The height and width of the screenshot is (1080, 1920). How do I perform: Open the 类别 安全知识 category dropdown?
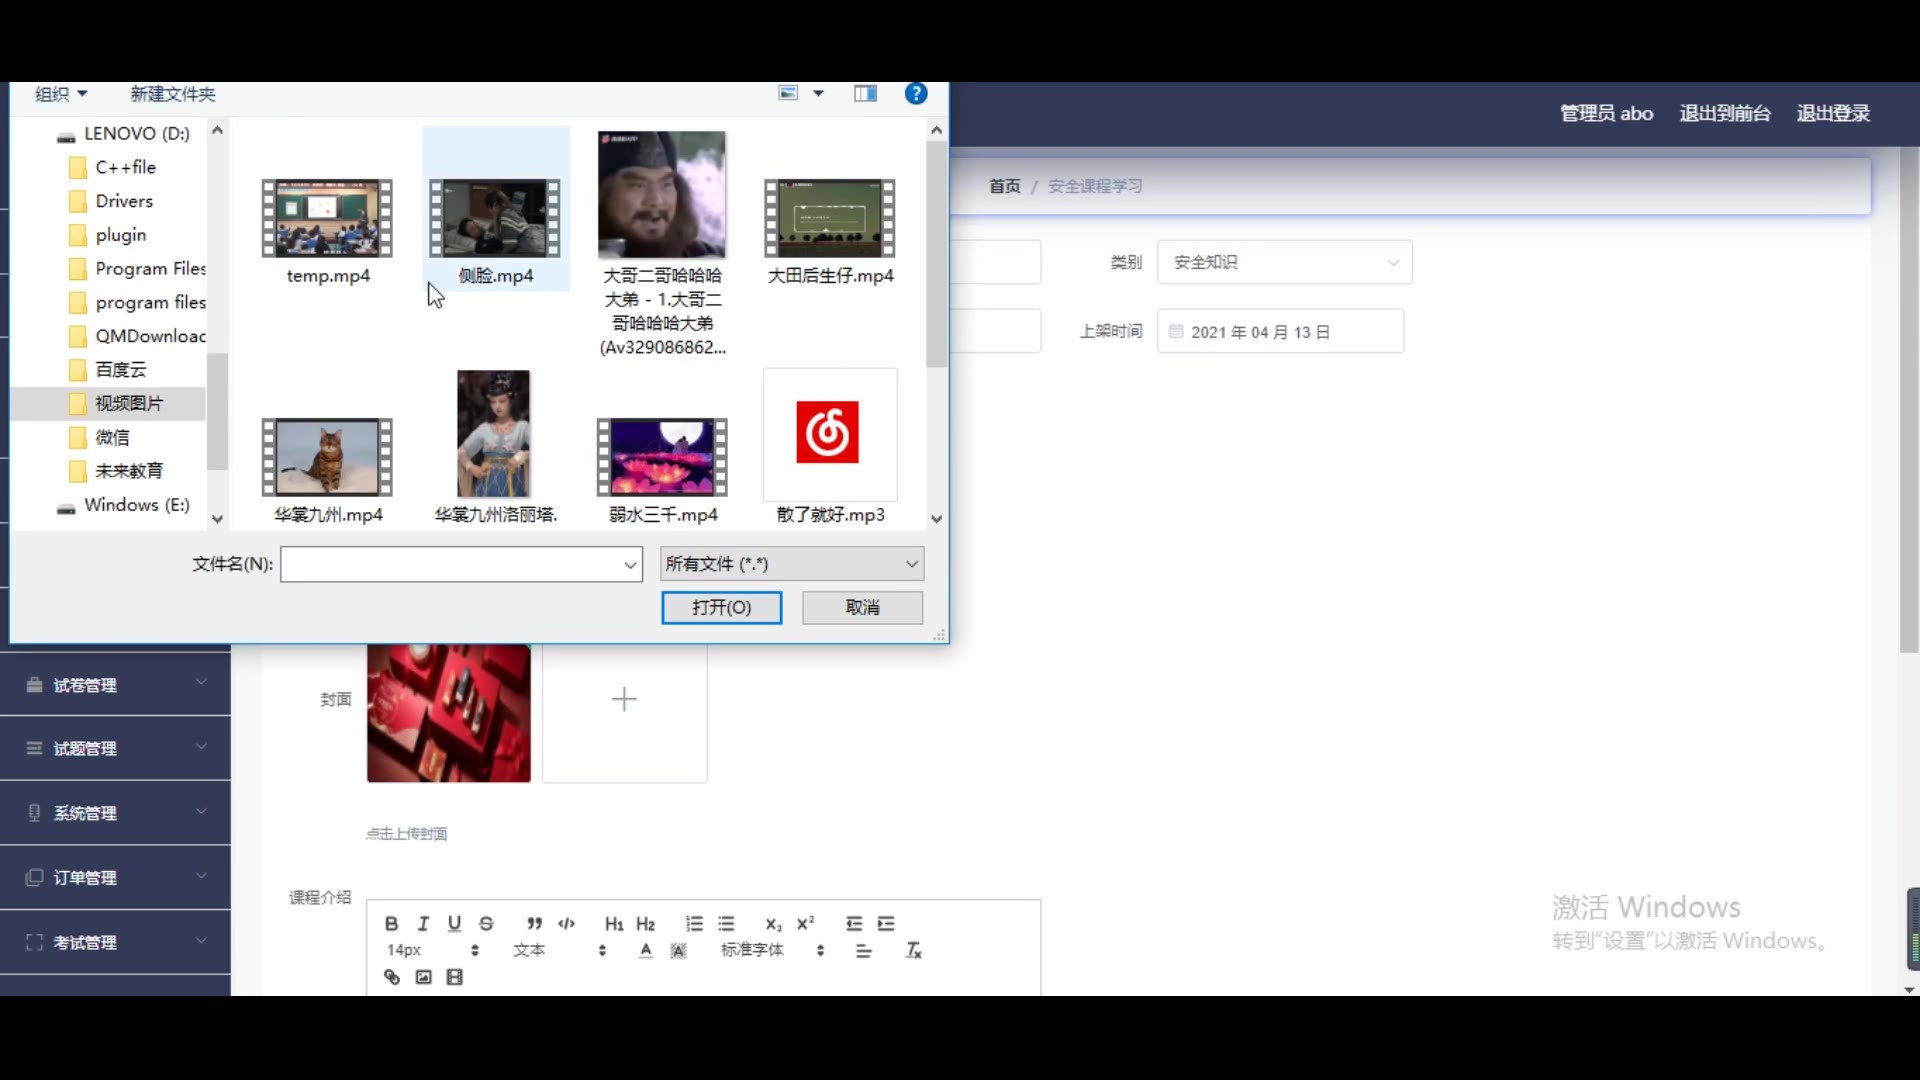click(x=1285, y=262)
